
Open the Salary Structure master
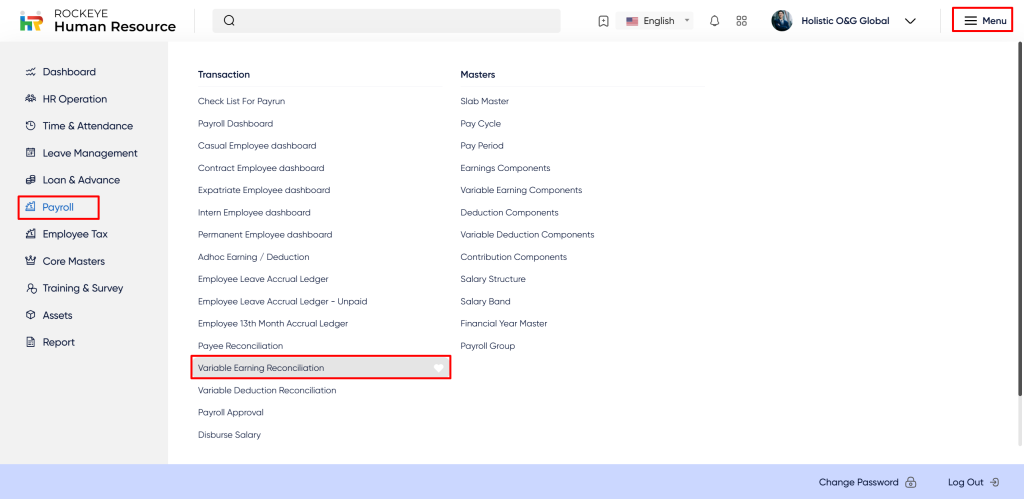[492, 279]
